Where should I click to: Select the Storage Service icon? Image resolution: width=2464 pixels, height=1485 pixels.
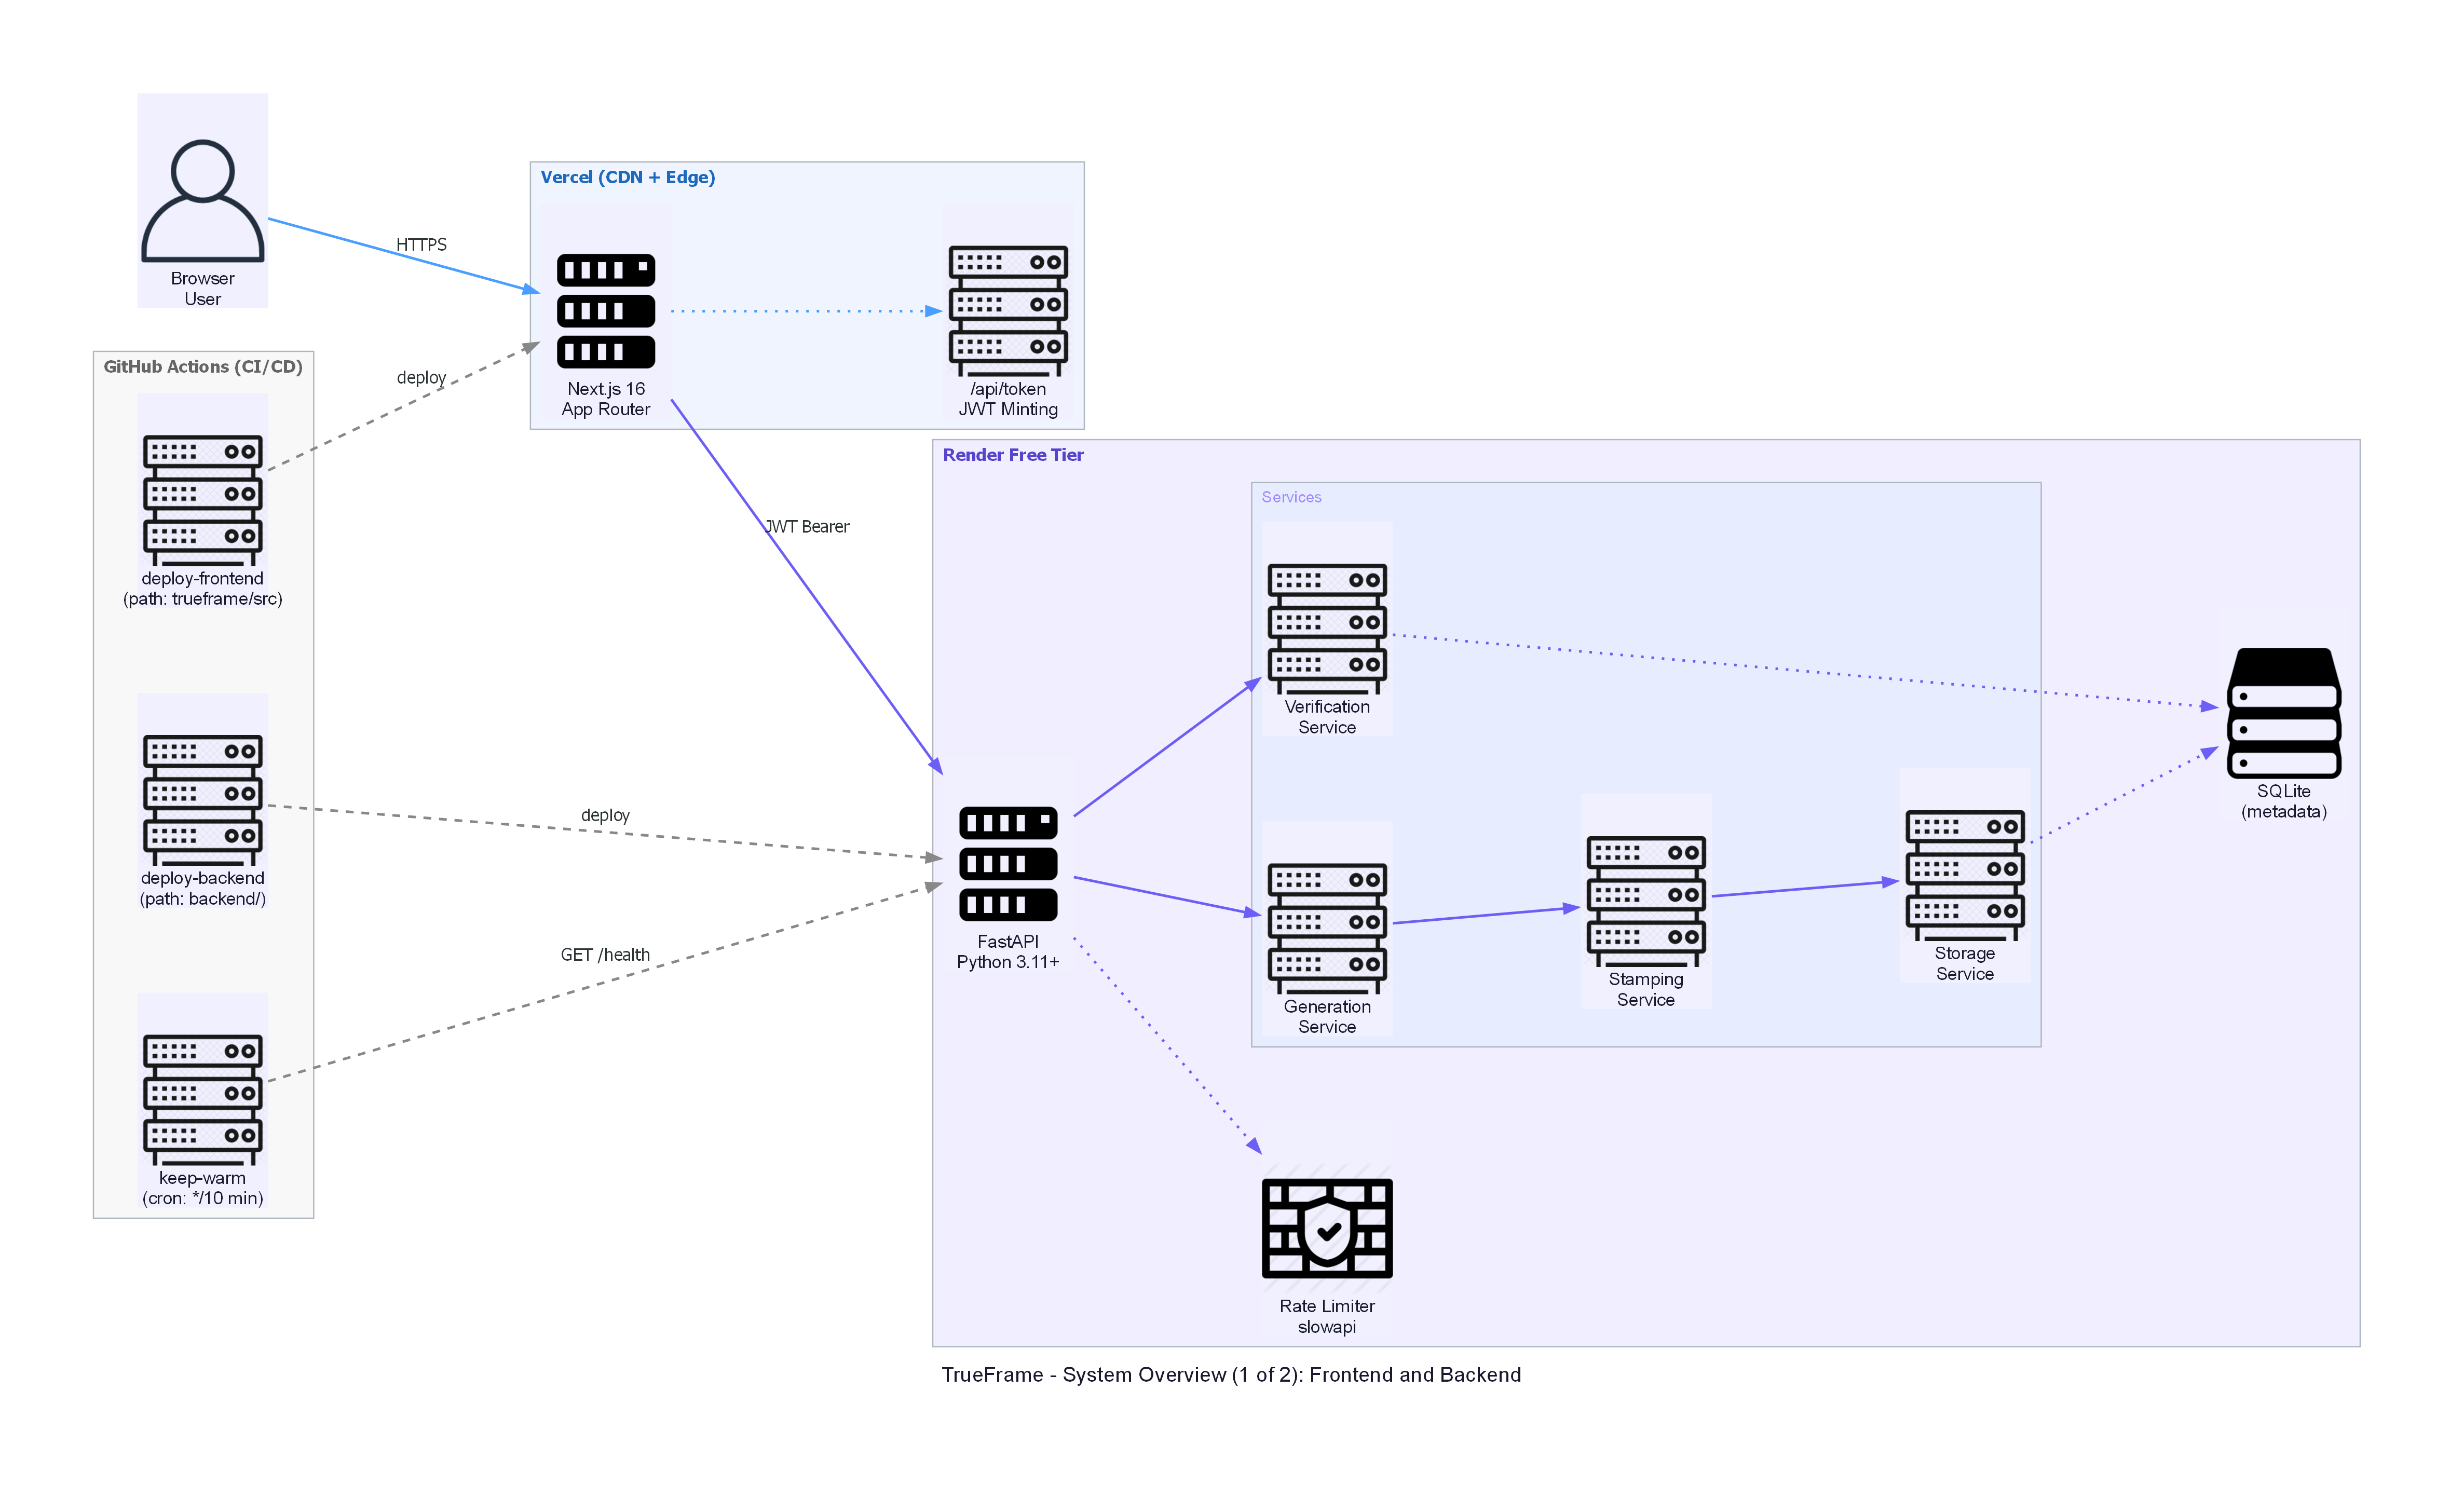click(x=1965, y=875)
